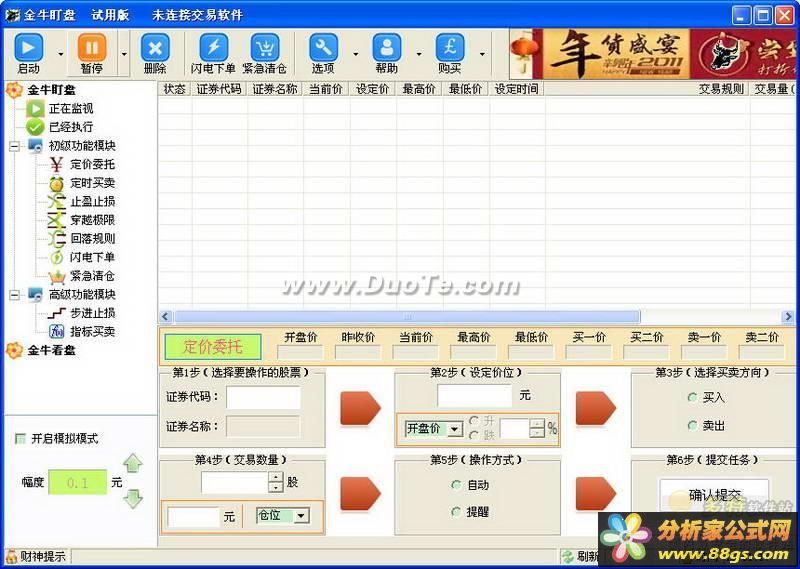Open the dropdown arrow next to 选项
The image size is (800, 569).
[x=356, y=54]
